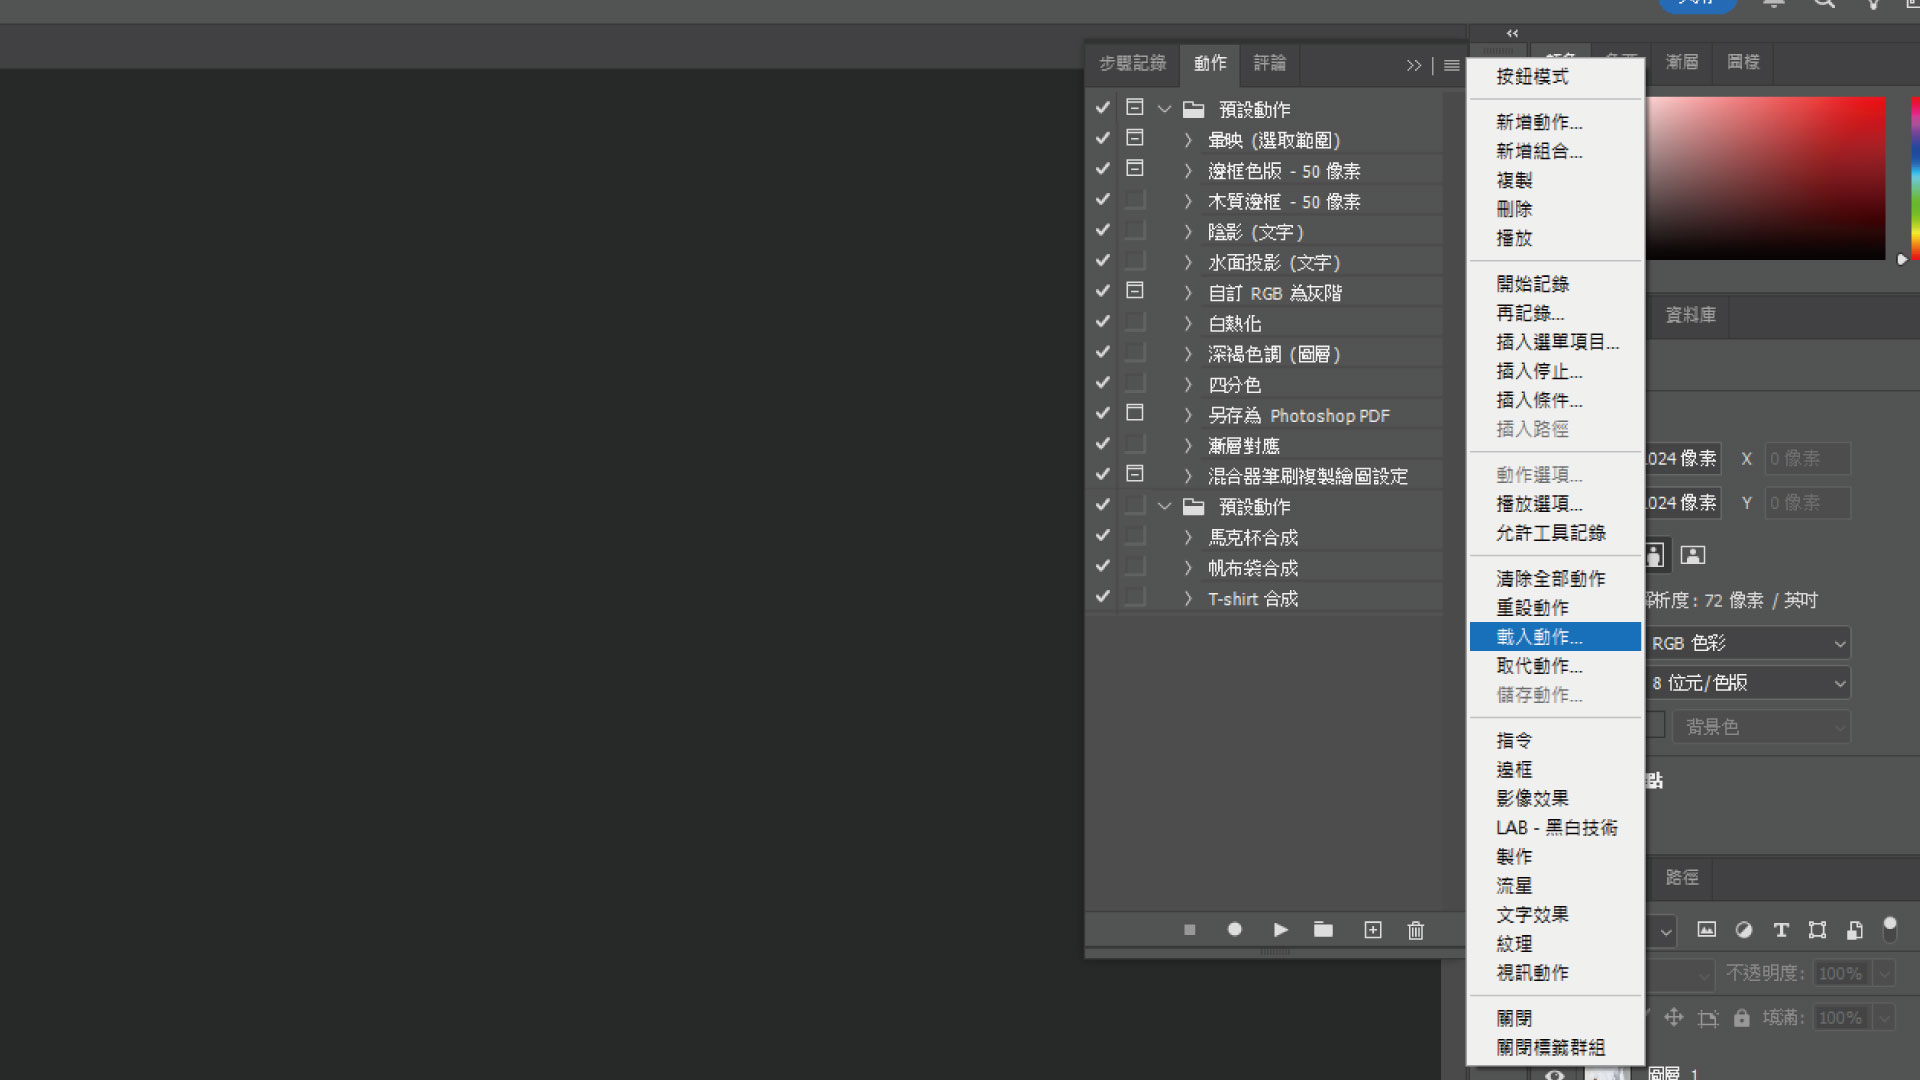Toggle the checkmark for 白熱化 action
Screen dimensions: 1920x1080
click(x=1102, y=321)
